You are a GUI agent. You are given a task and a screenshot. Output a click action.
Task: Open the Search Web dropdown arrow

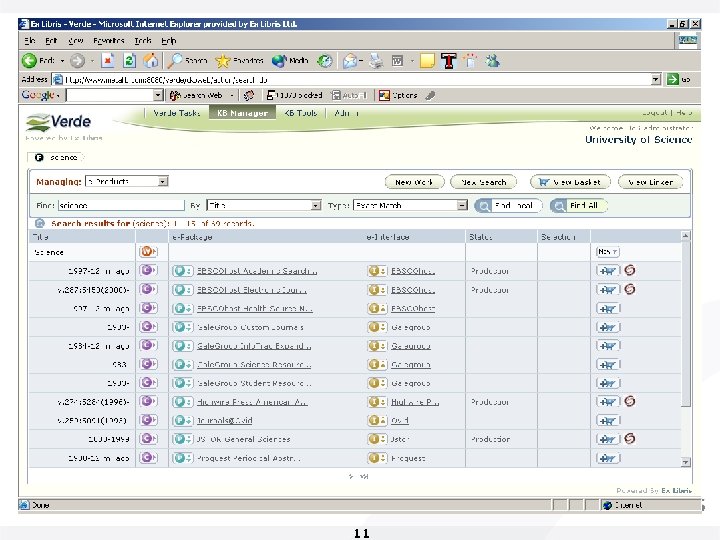click(x=232, y=96)
